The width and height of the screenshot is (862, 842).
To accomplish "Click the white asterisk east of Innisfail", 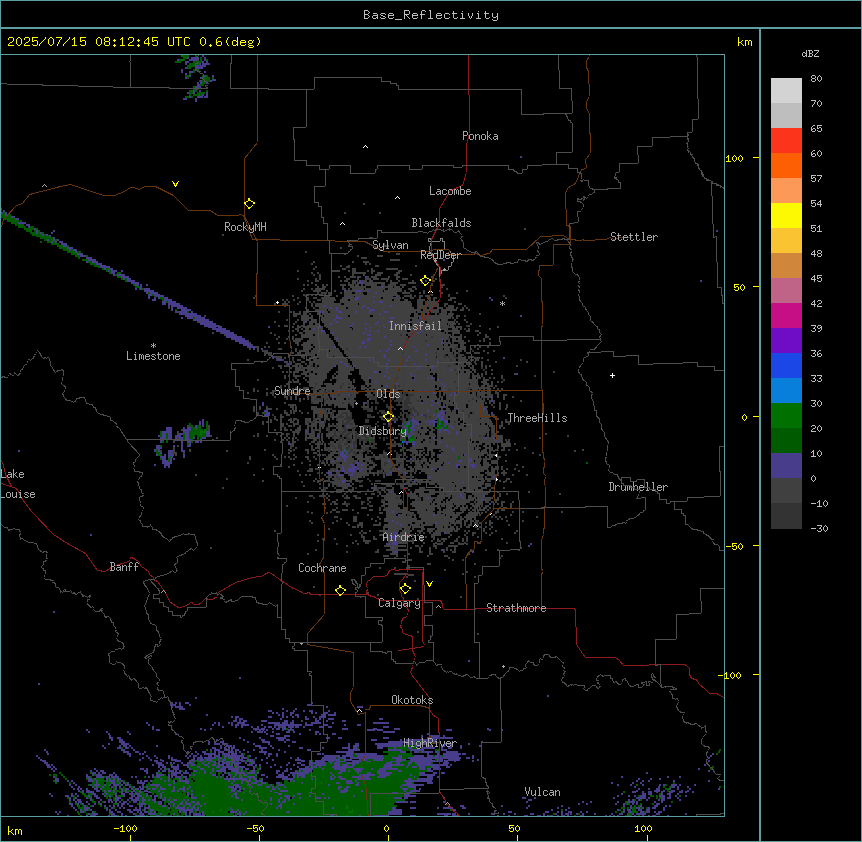I will [502, 303].
